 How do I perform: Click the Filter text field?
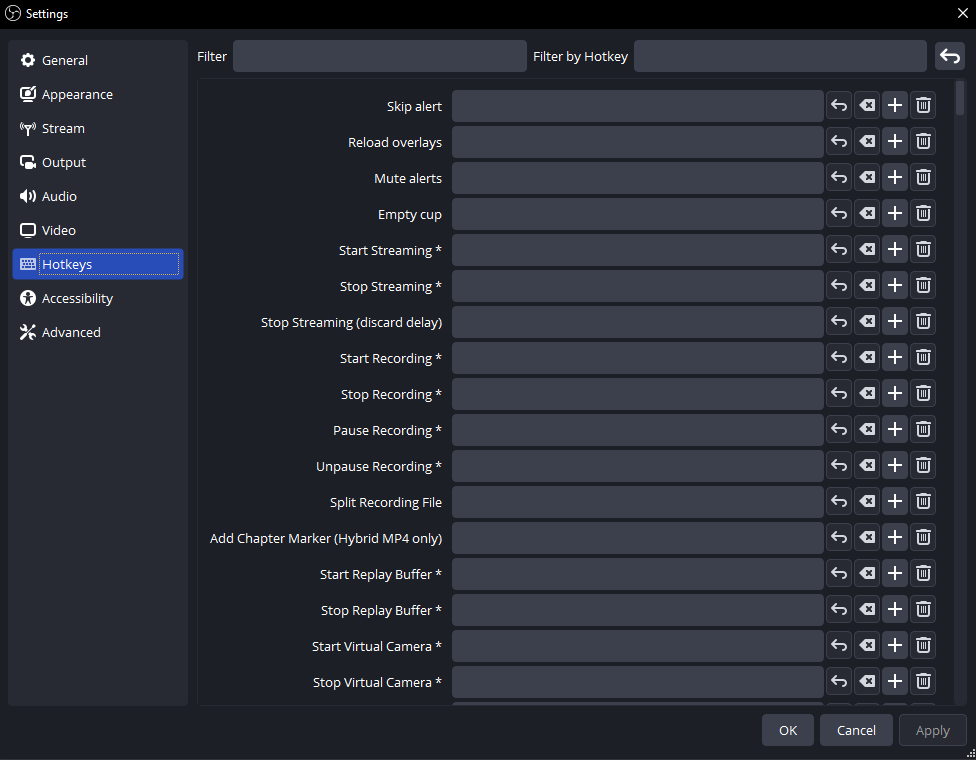coord(379,56)
